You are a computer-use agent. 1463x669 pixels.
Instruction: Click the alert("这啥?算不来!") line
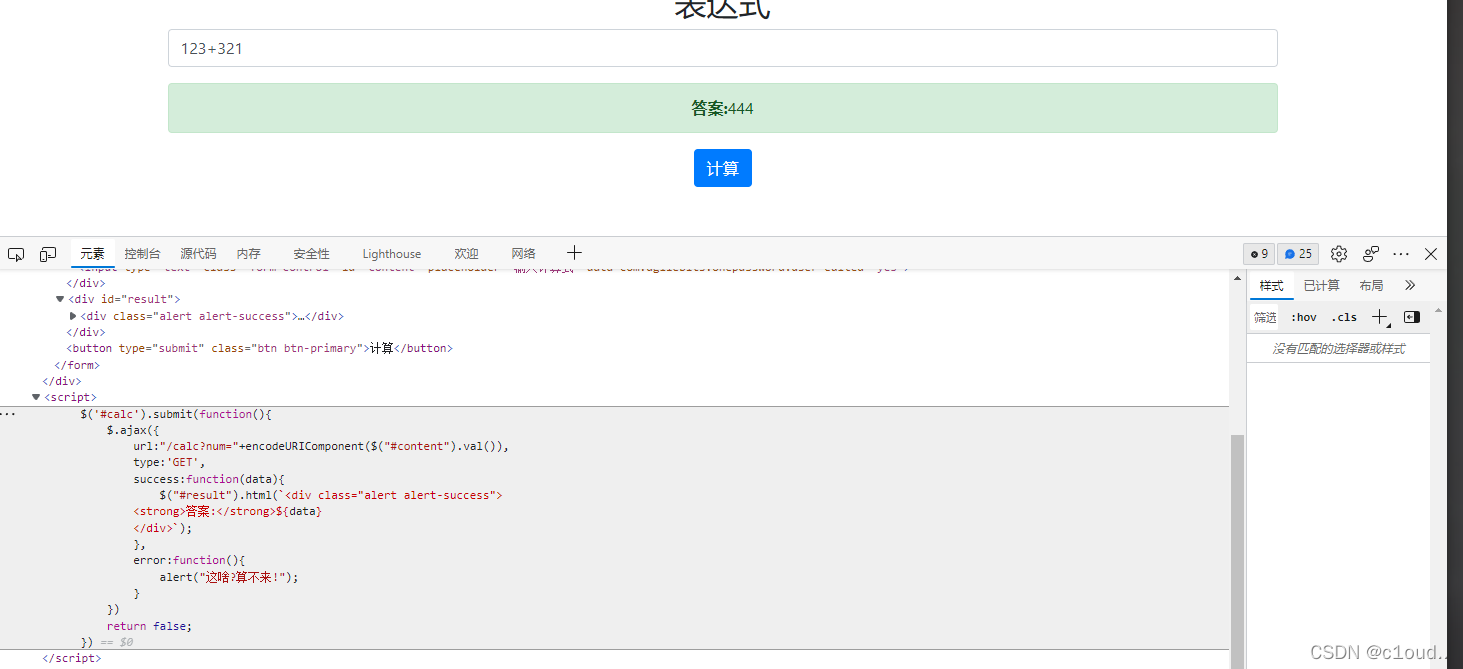229,577
